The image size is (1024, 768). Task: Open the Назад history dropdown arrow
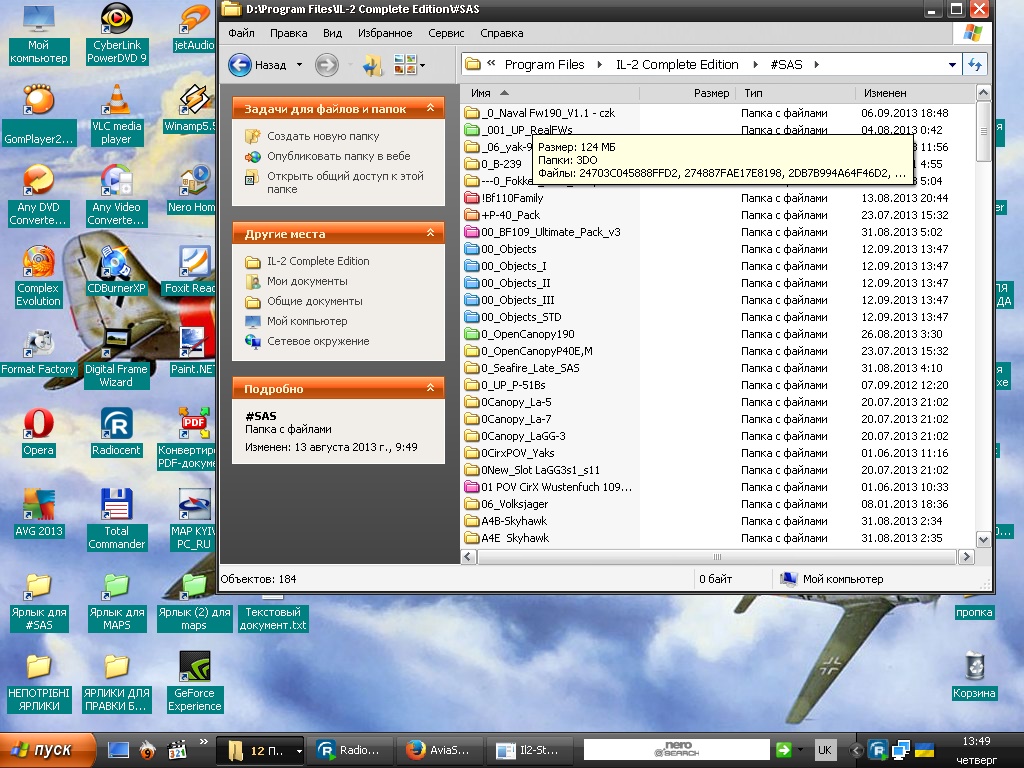(299, 65)
